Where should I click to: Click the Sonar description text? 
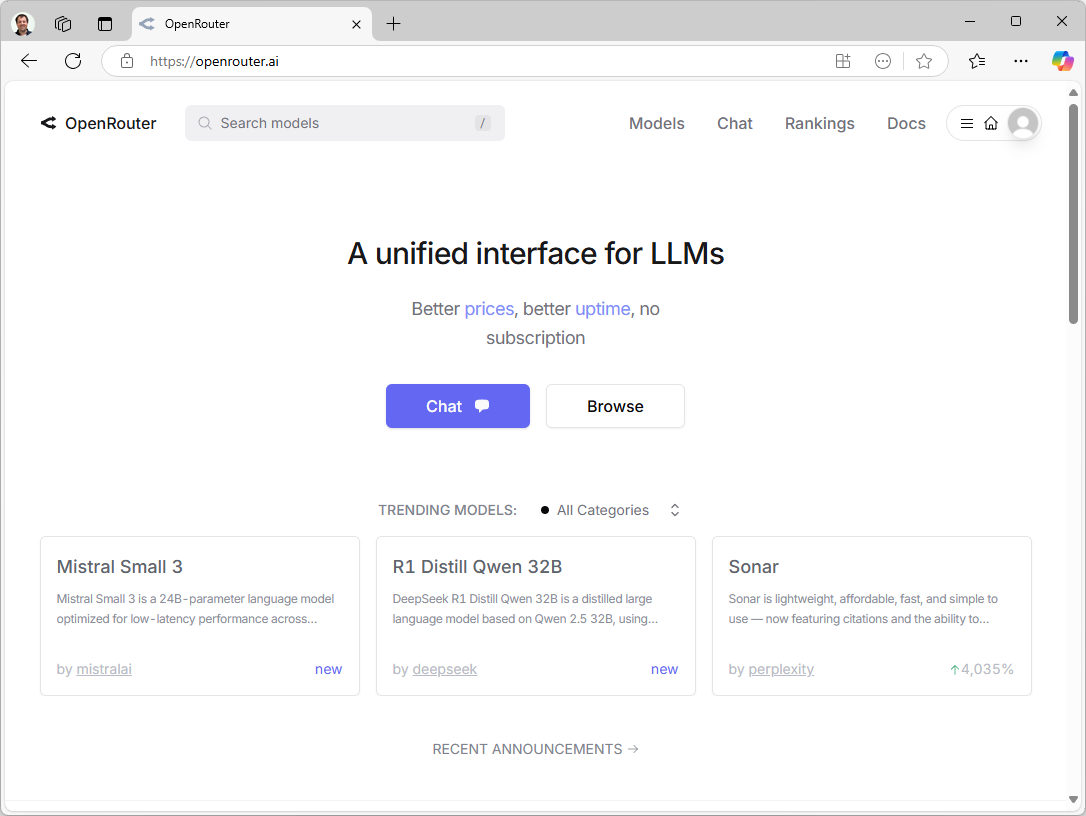click(863, 609)
